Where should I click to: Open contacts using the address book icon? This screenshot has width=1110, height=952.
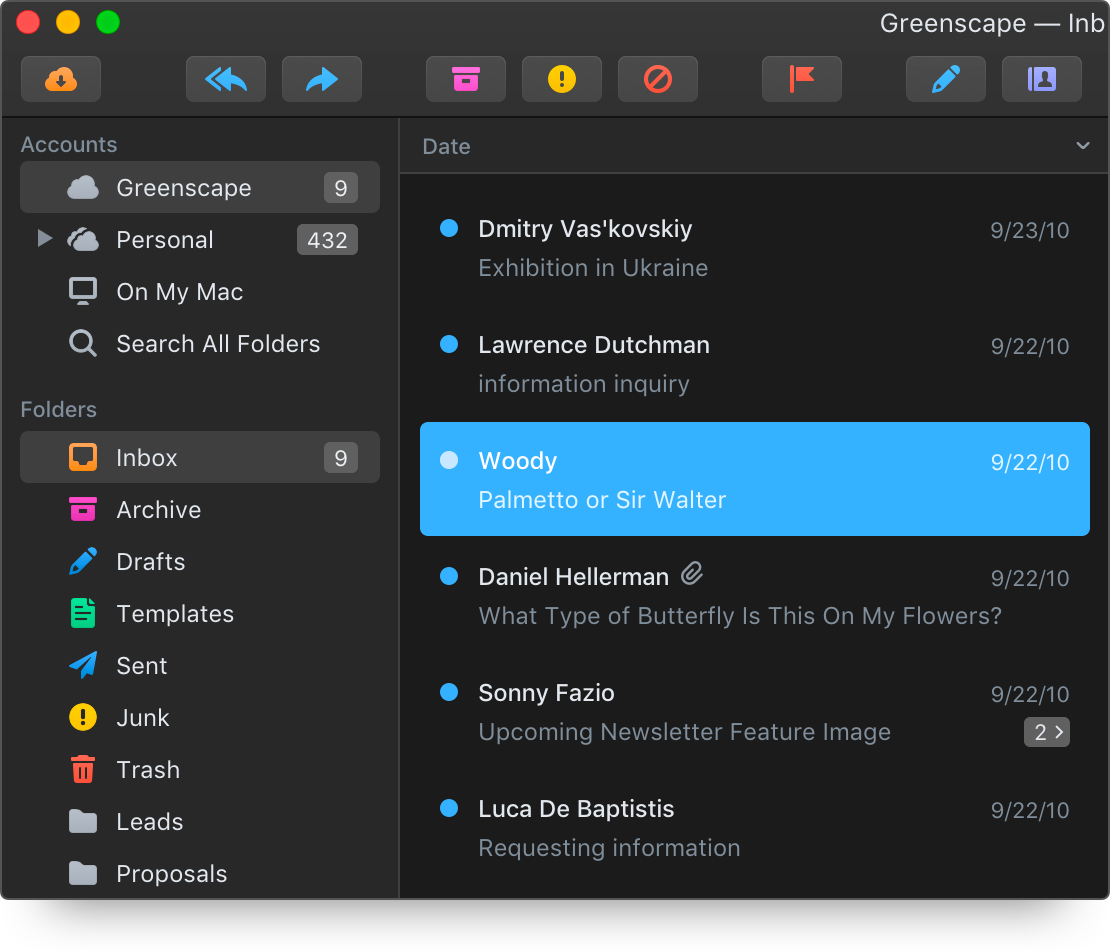(1041, 79)
